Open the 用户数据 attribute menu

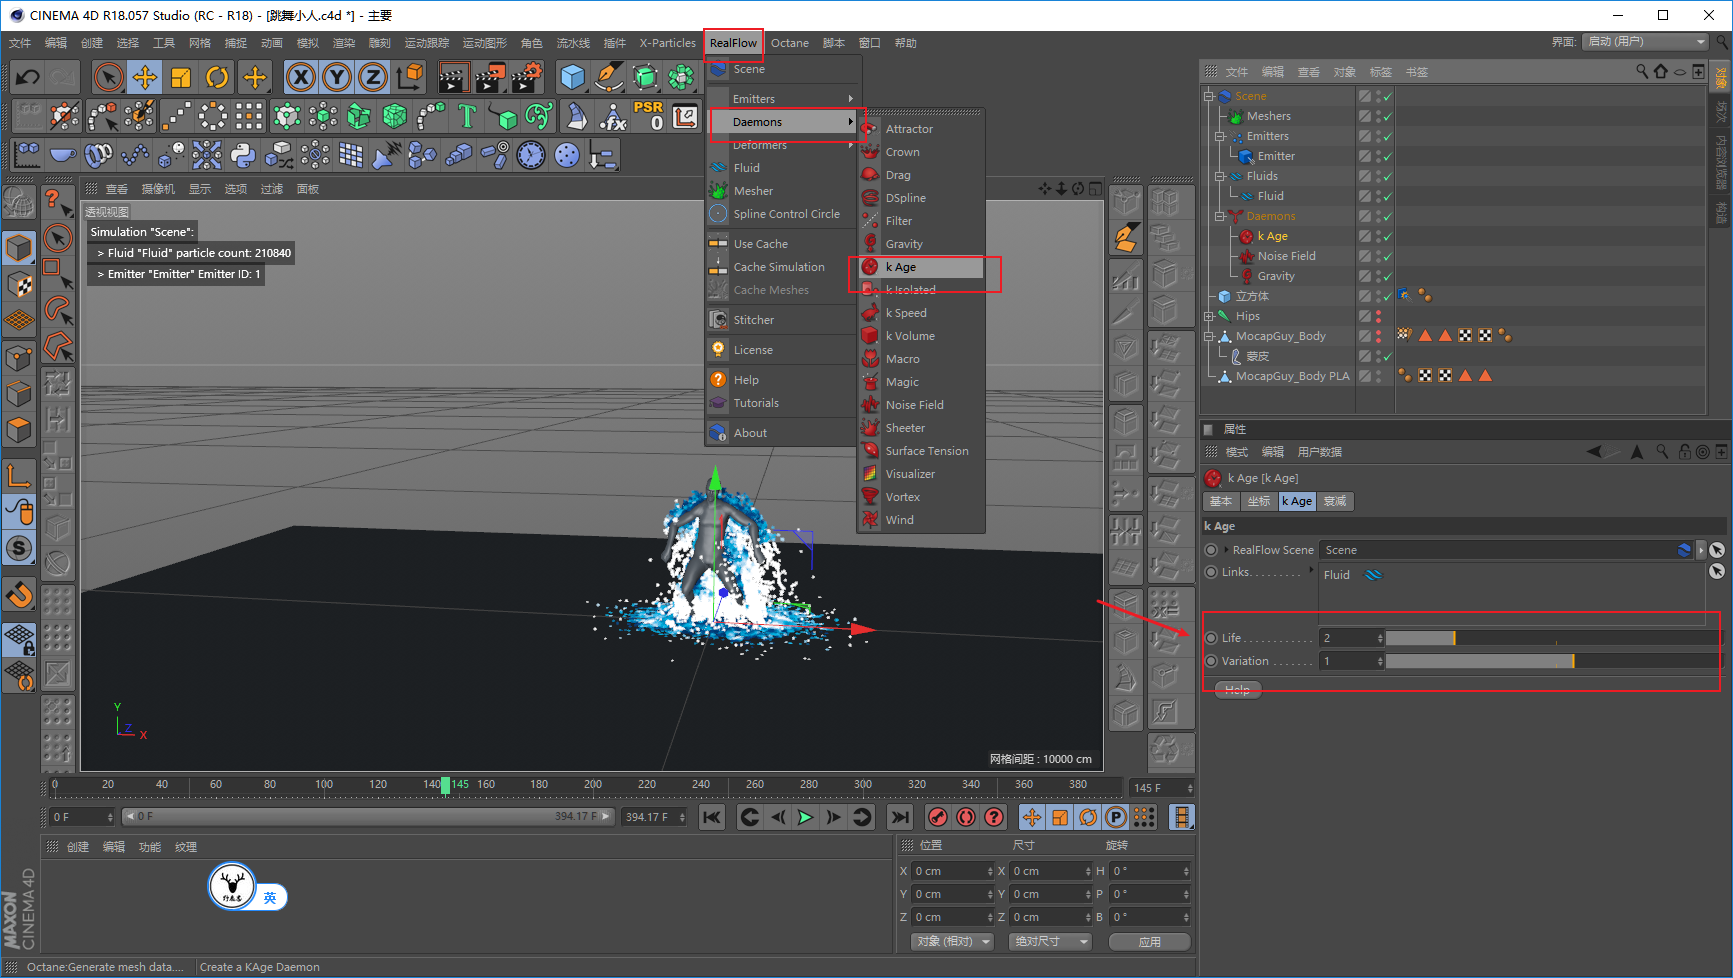pos(1320,452)
